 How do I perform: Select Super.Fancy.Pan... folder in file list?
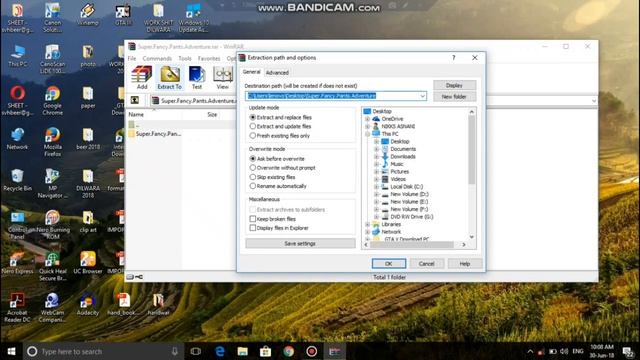click(154, 134)
